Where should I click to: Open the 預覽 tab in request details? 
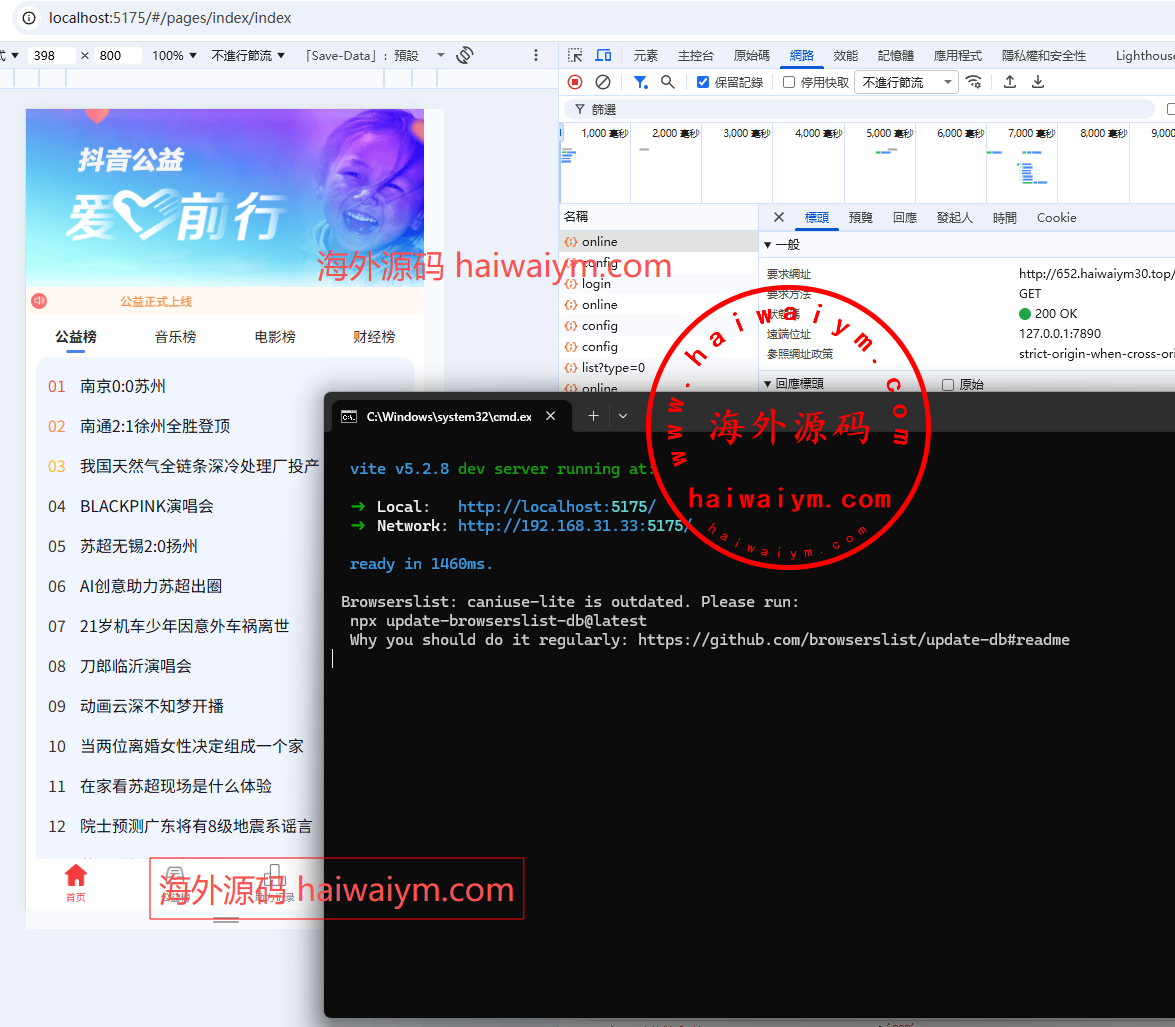[860, 217]
